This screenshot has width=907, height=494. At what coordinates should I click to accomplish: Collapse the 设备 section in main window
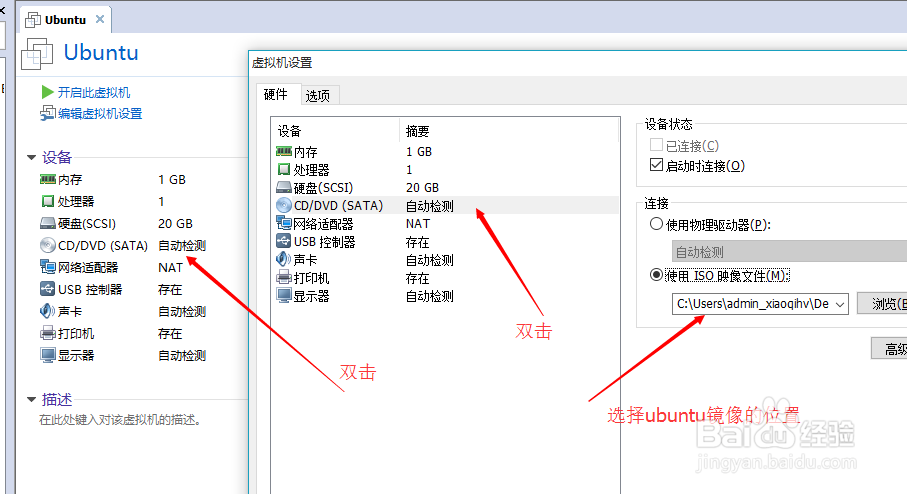click(x=31, y=157)
